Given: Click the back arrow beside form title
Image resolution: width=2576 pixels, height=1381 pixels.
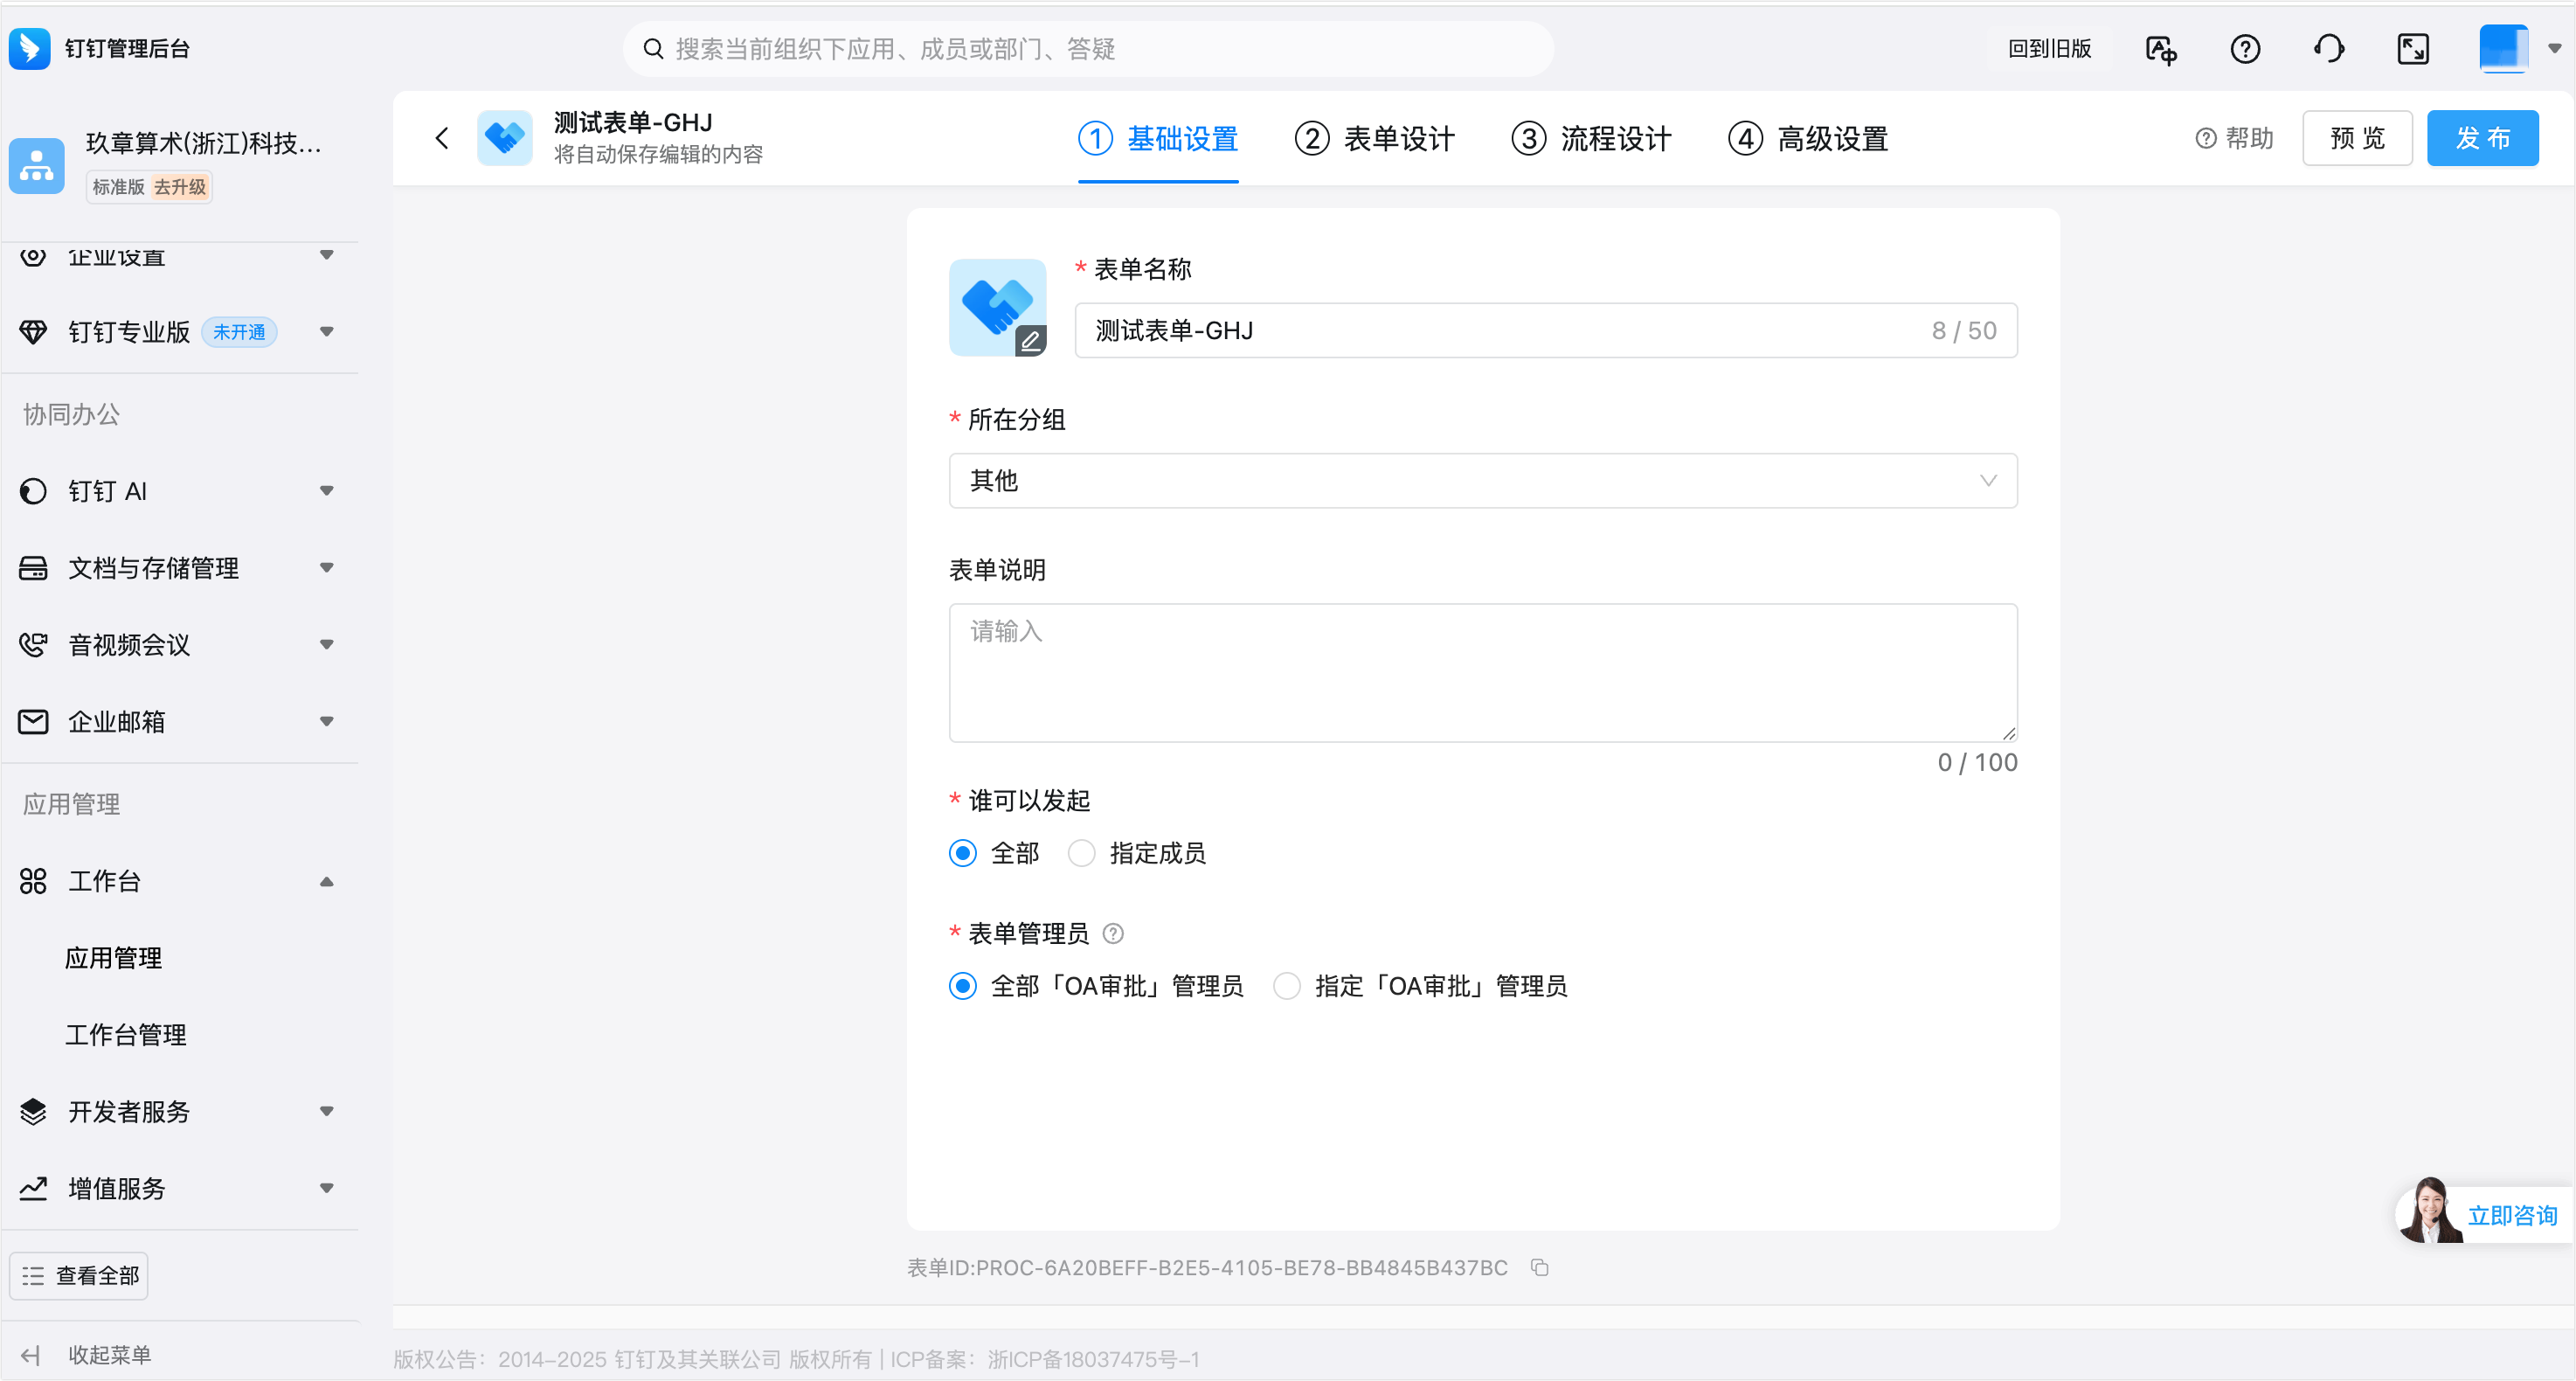Looking at the screenshot, I should coord(442,138).
